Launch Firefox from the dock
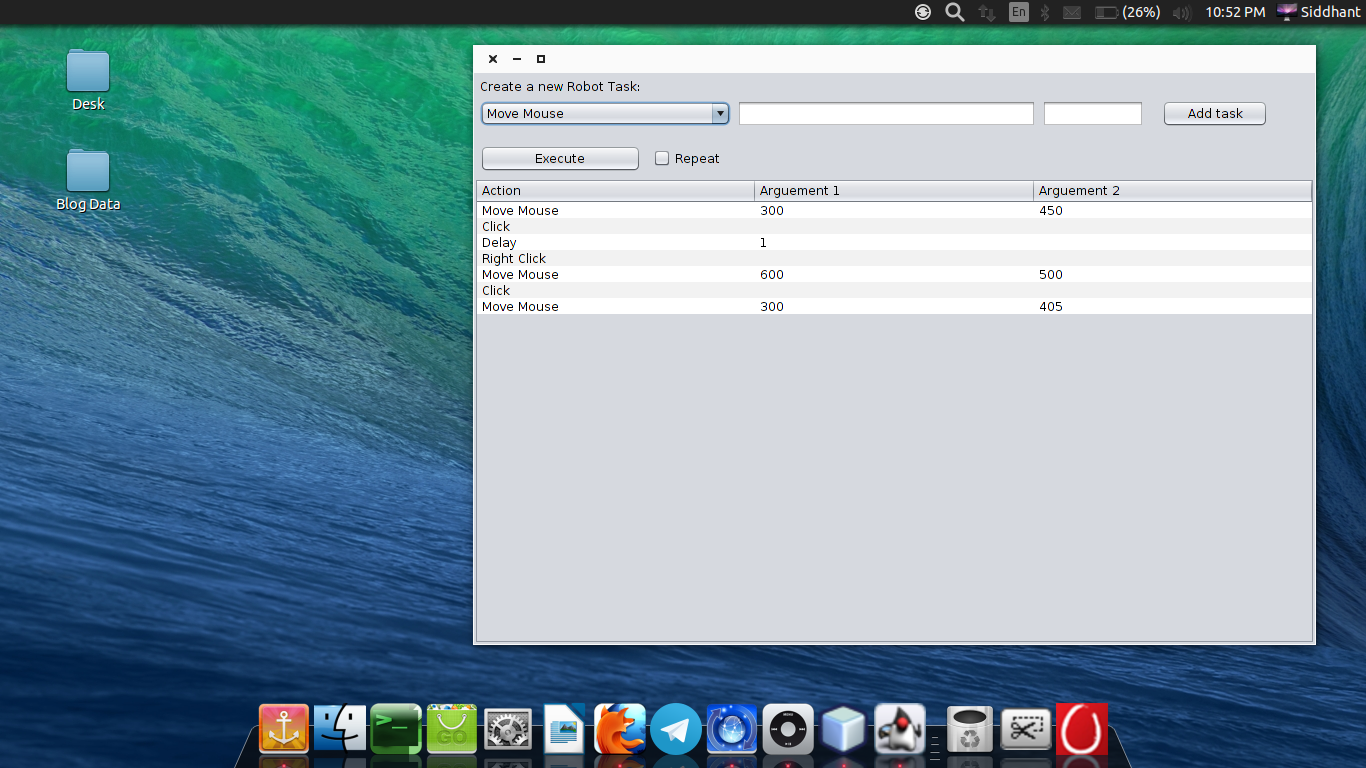This screenshot has height=768, width=1366. tap(620, 731)
